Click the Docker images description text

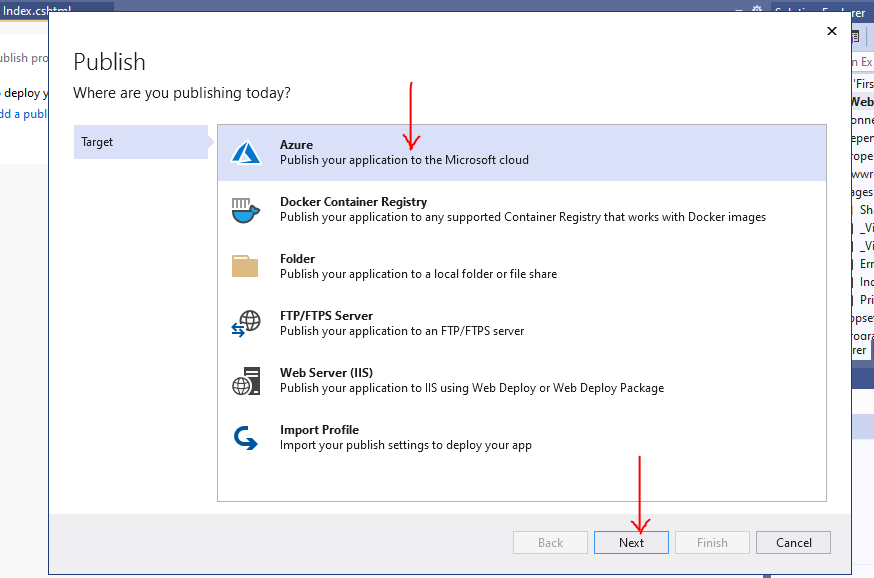point(523,217)
